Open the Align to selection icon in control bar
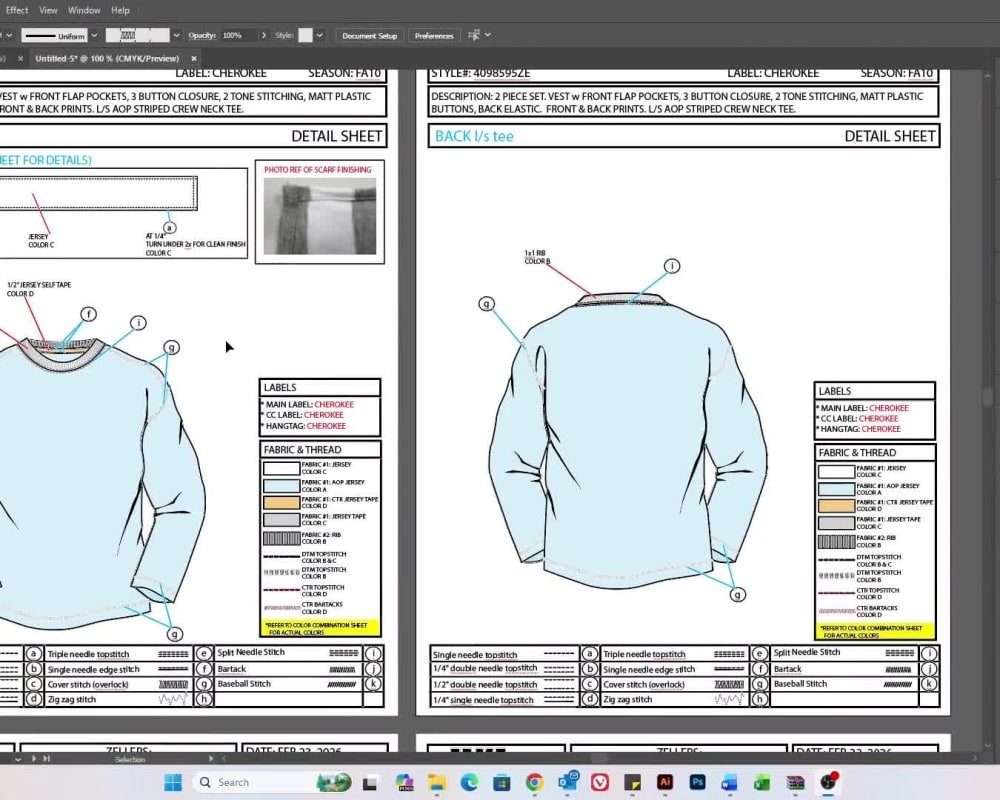1000x800 pixels. click(473, 35)
